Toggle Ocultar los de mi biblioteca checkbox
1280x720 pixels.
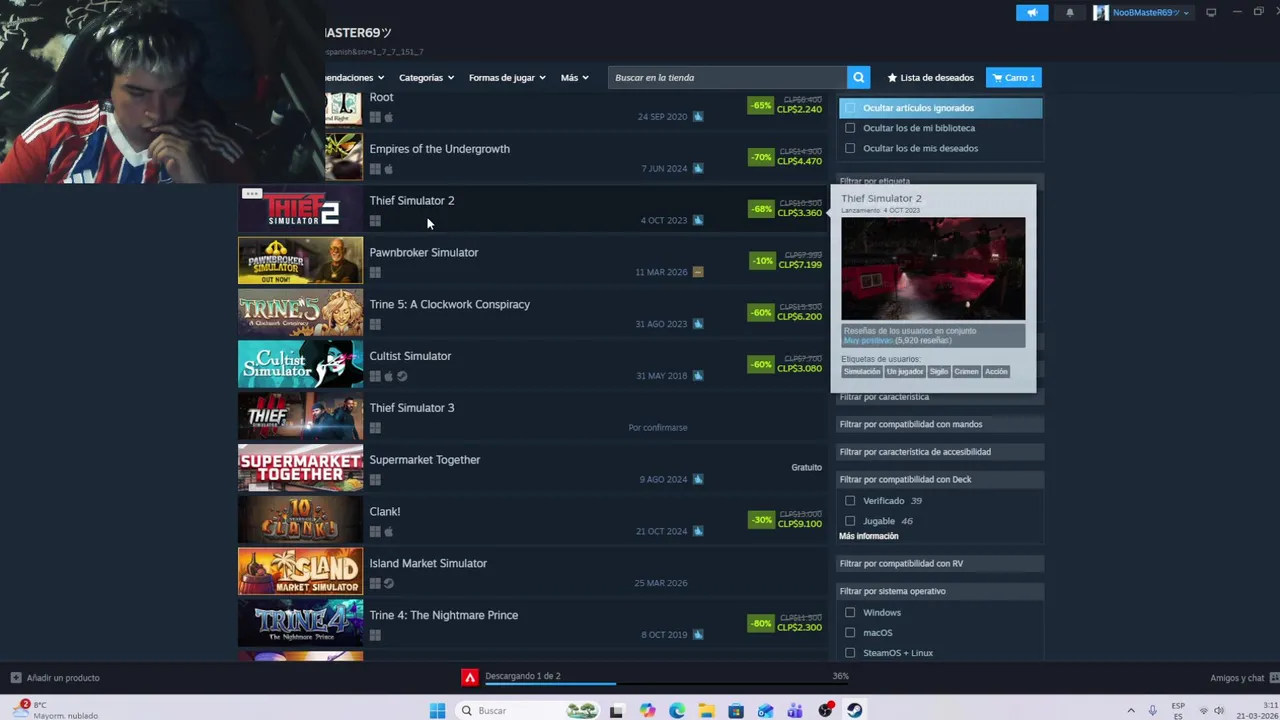[x=850, y=128]
